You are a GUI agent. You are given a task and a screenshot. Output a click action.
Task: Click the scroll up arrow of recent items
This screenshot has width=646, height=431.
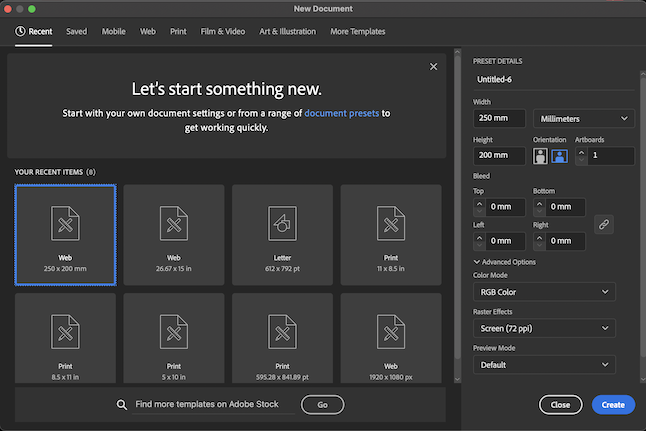pos(457,52)
